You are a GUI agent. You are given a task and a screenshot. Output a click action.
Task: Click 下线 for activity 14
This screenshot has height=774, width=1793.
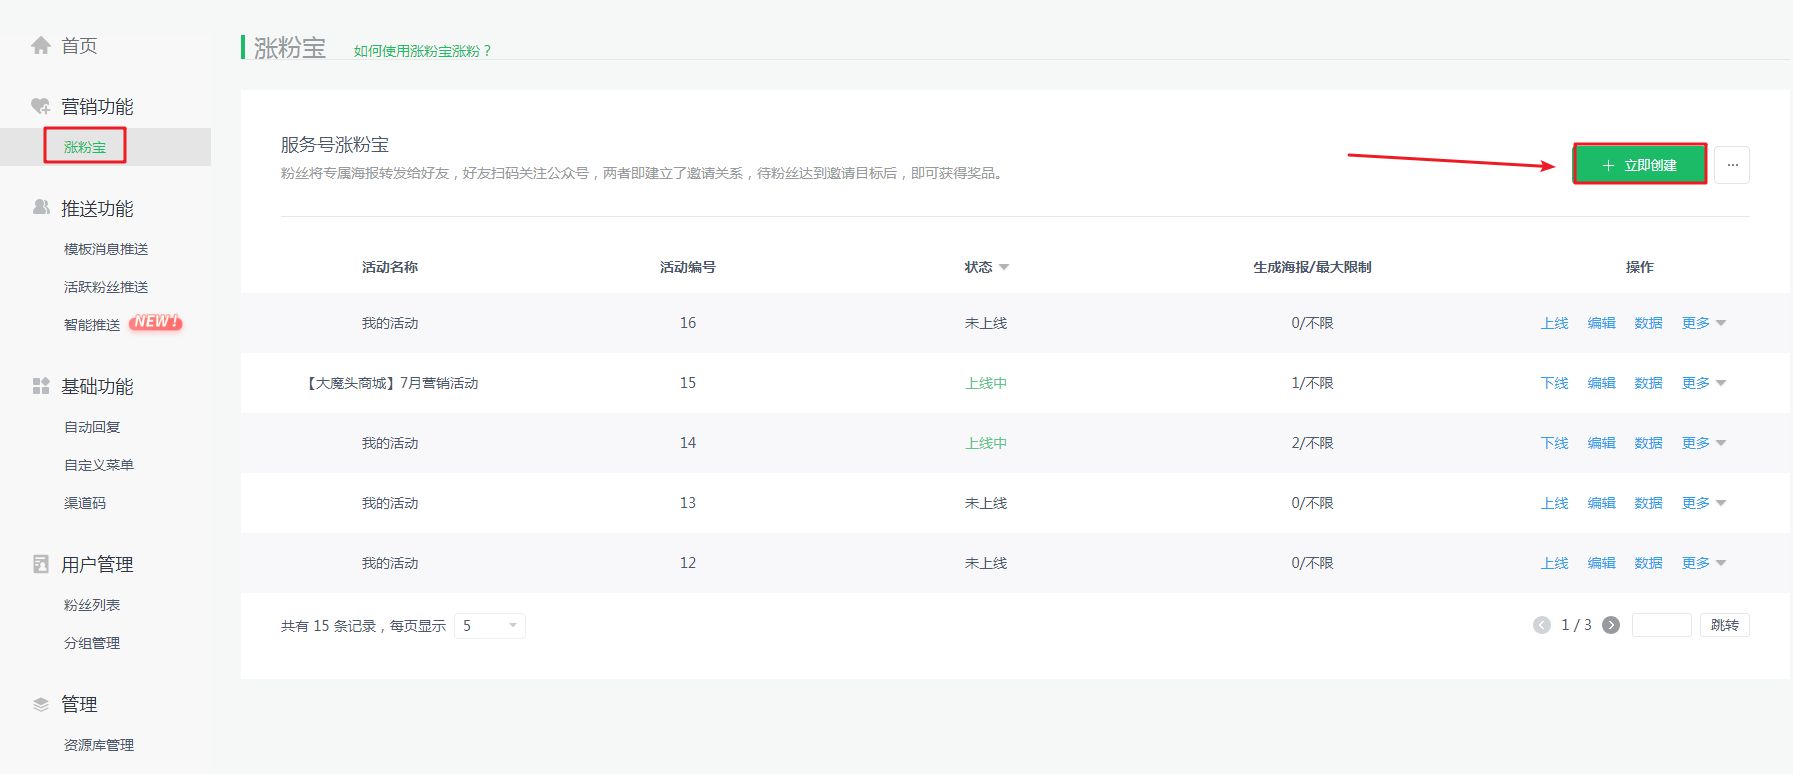[x=1555, y=443]
